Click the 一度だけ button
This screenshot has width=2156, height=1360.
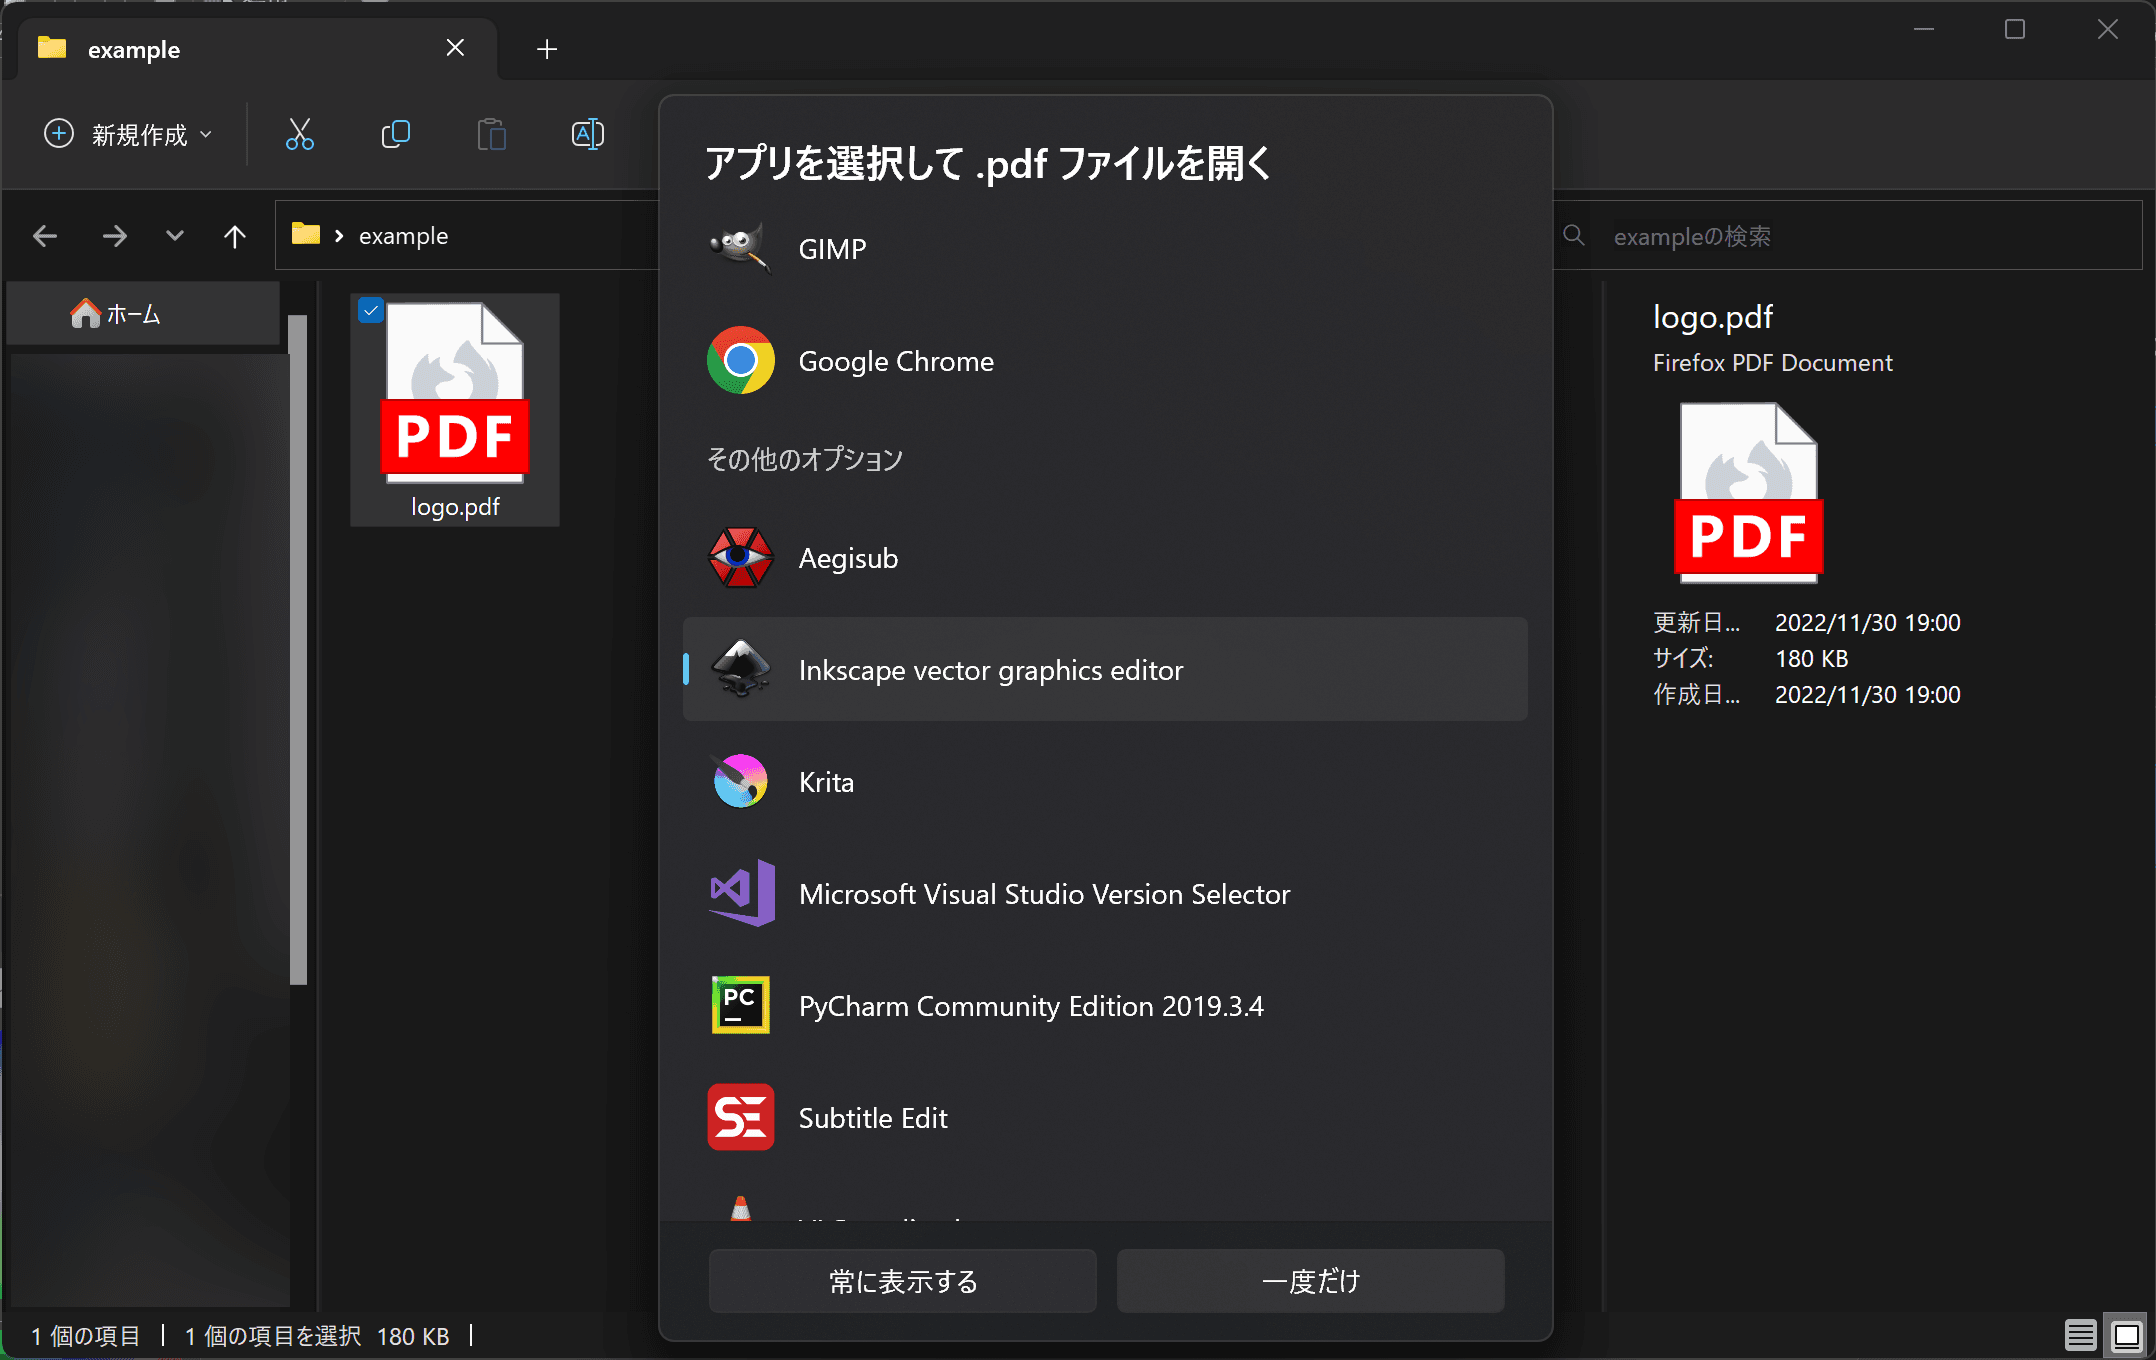1310,1281
